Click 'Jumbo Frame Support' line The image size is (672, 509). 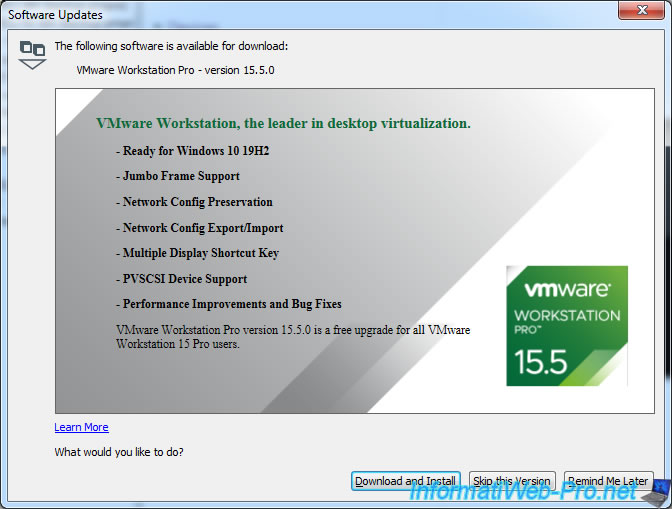[177, 176]
